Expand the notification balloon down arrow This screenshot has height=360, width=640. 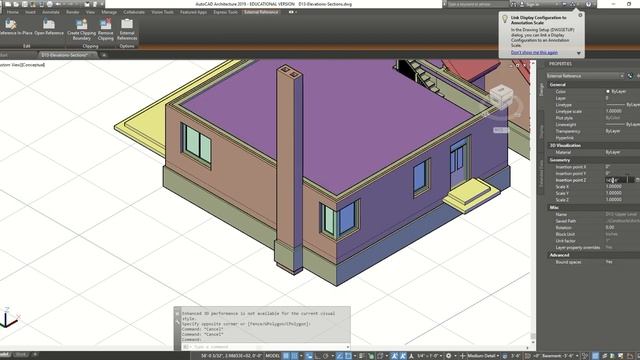tap(578, 53)
